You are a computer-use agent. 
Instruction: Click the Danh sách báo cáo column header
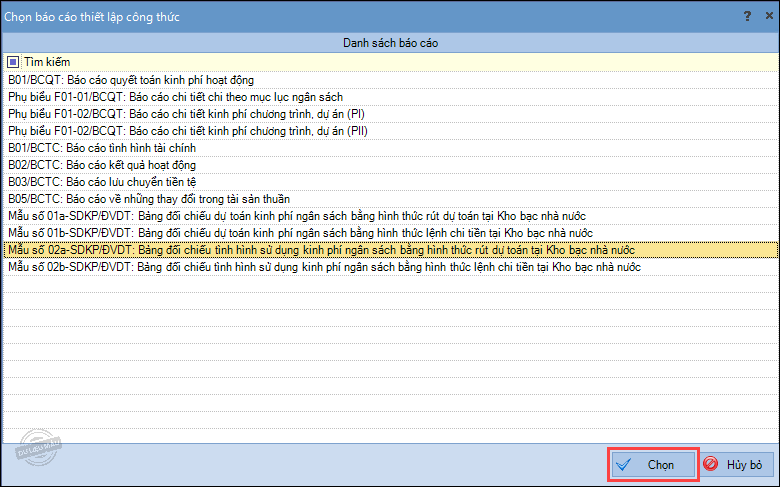tap(390, 43)
